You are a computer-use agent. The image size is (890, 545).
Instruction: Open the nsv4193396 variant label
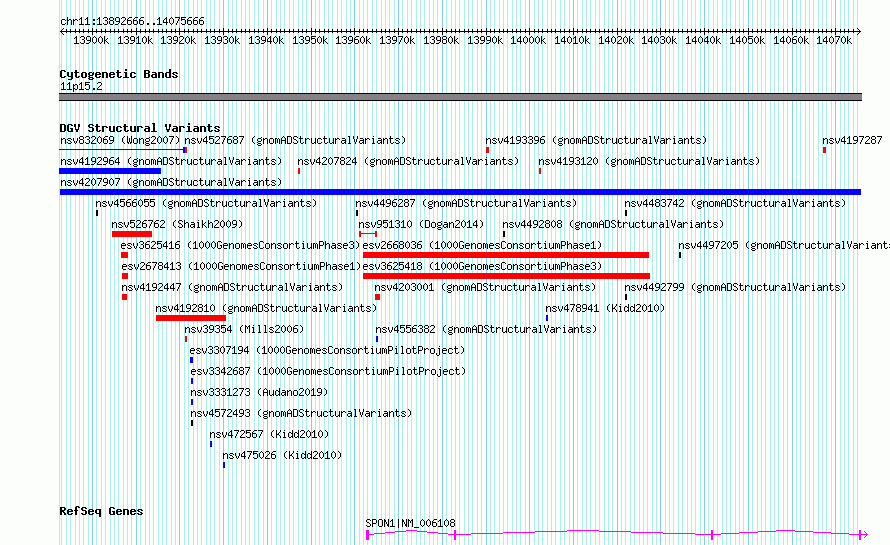pyautogui.click(x=596, y=140)
